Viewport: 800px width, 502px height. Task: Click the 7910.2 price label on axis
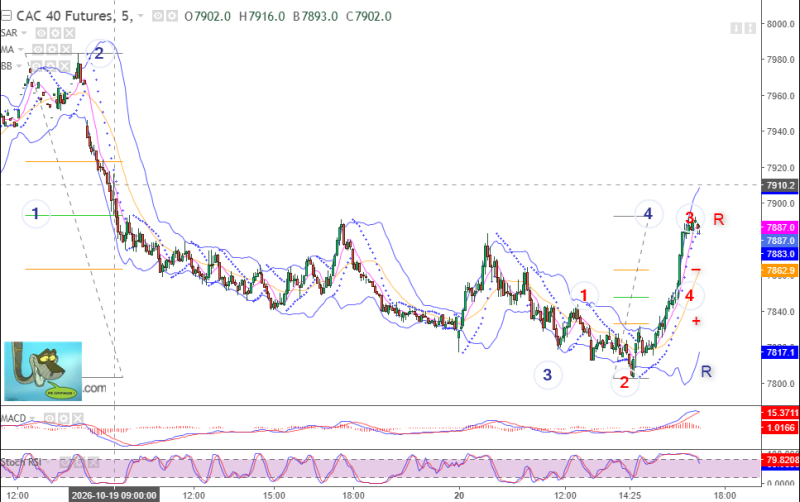(x=780, y=185)
